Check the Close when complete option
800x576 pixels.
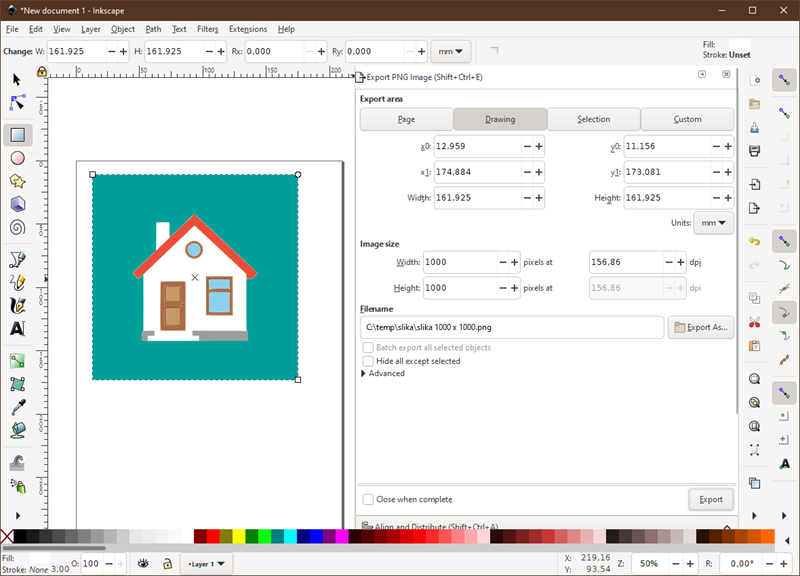[368, 499]
